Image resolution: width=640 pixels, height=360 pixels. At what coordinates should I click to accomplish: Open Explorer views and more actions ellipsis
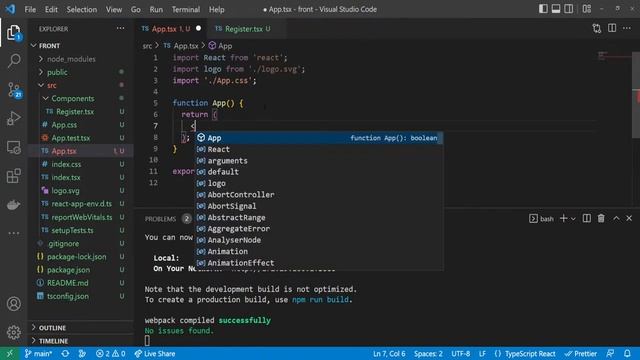click(120, 29)
